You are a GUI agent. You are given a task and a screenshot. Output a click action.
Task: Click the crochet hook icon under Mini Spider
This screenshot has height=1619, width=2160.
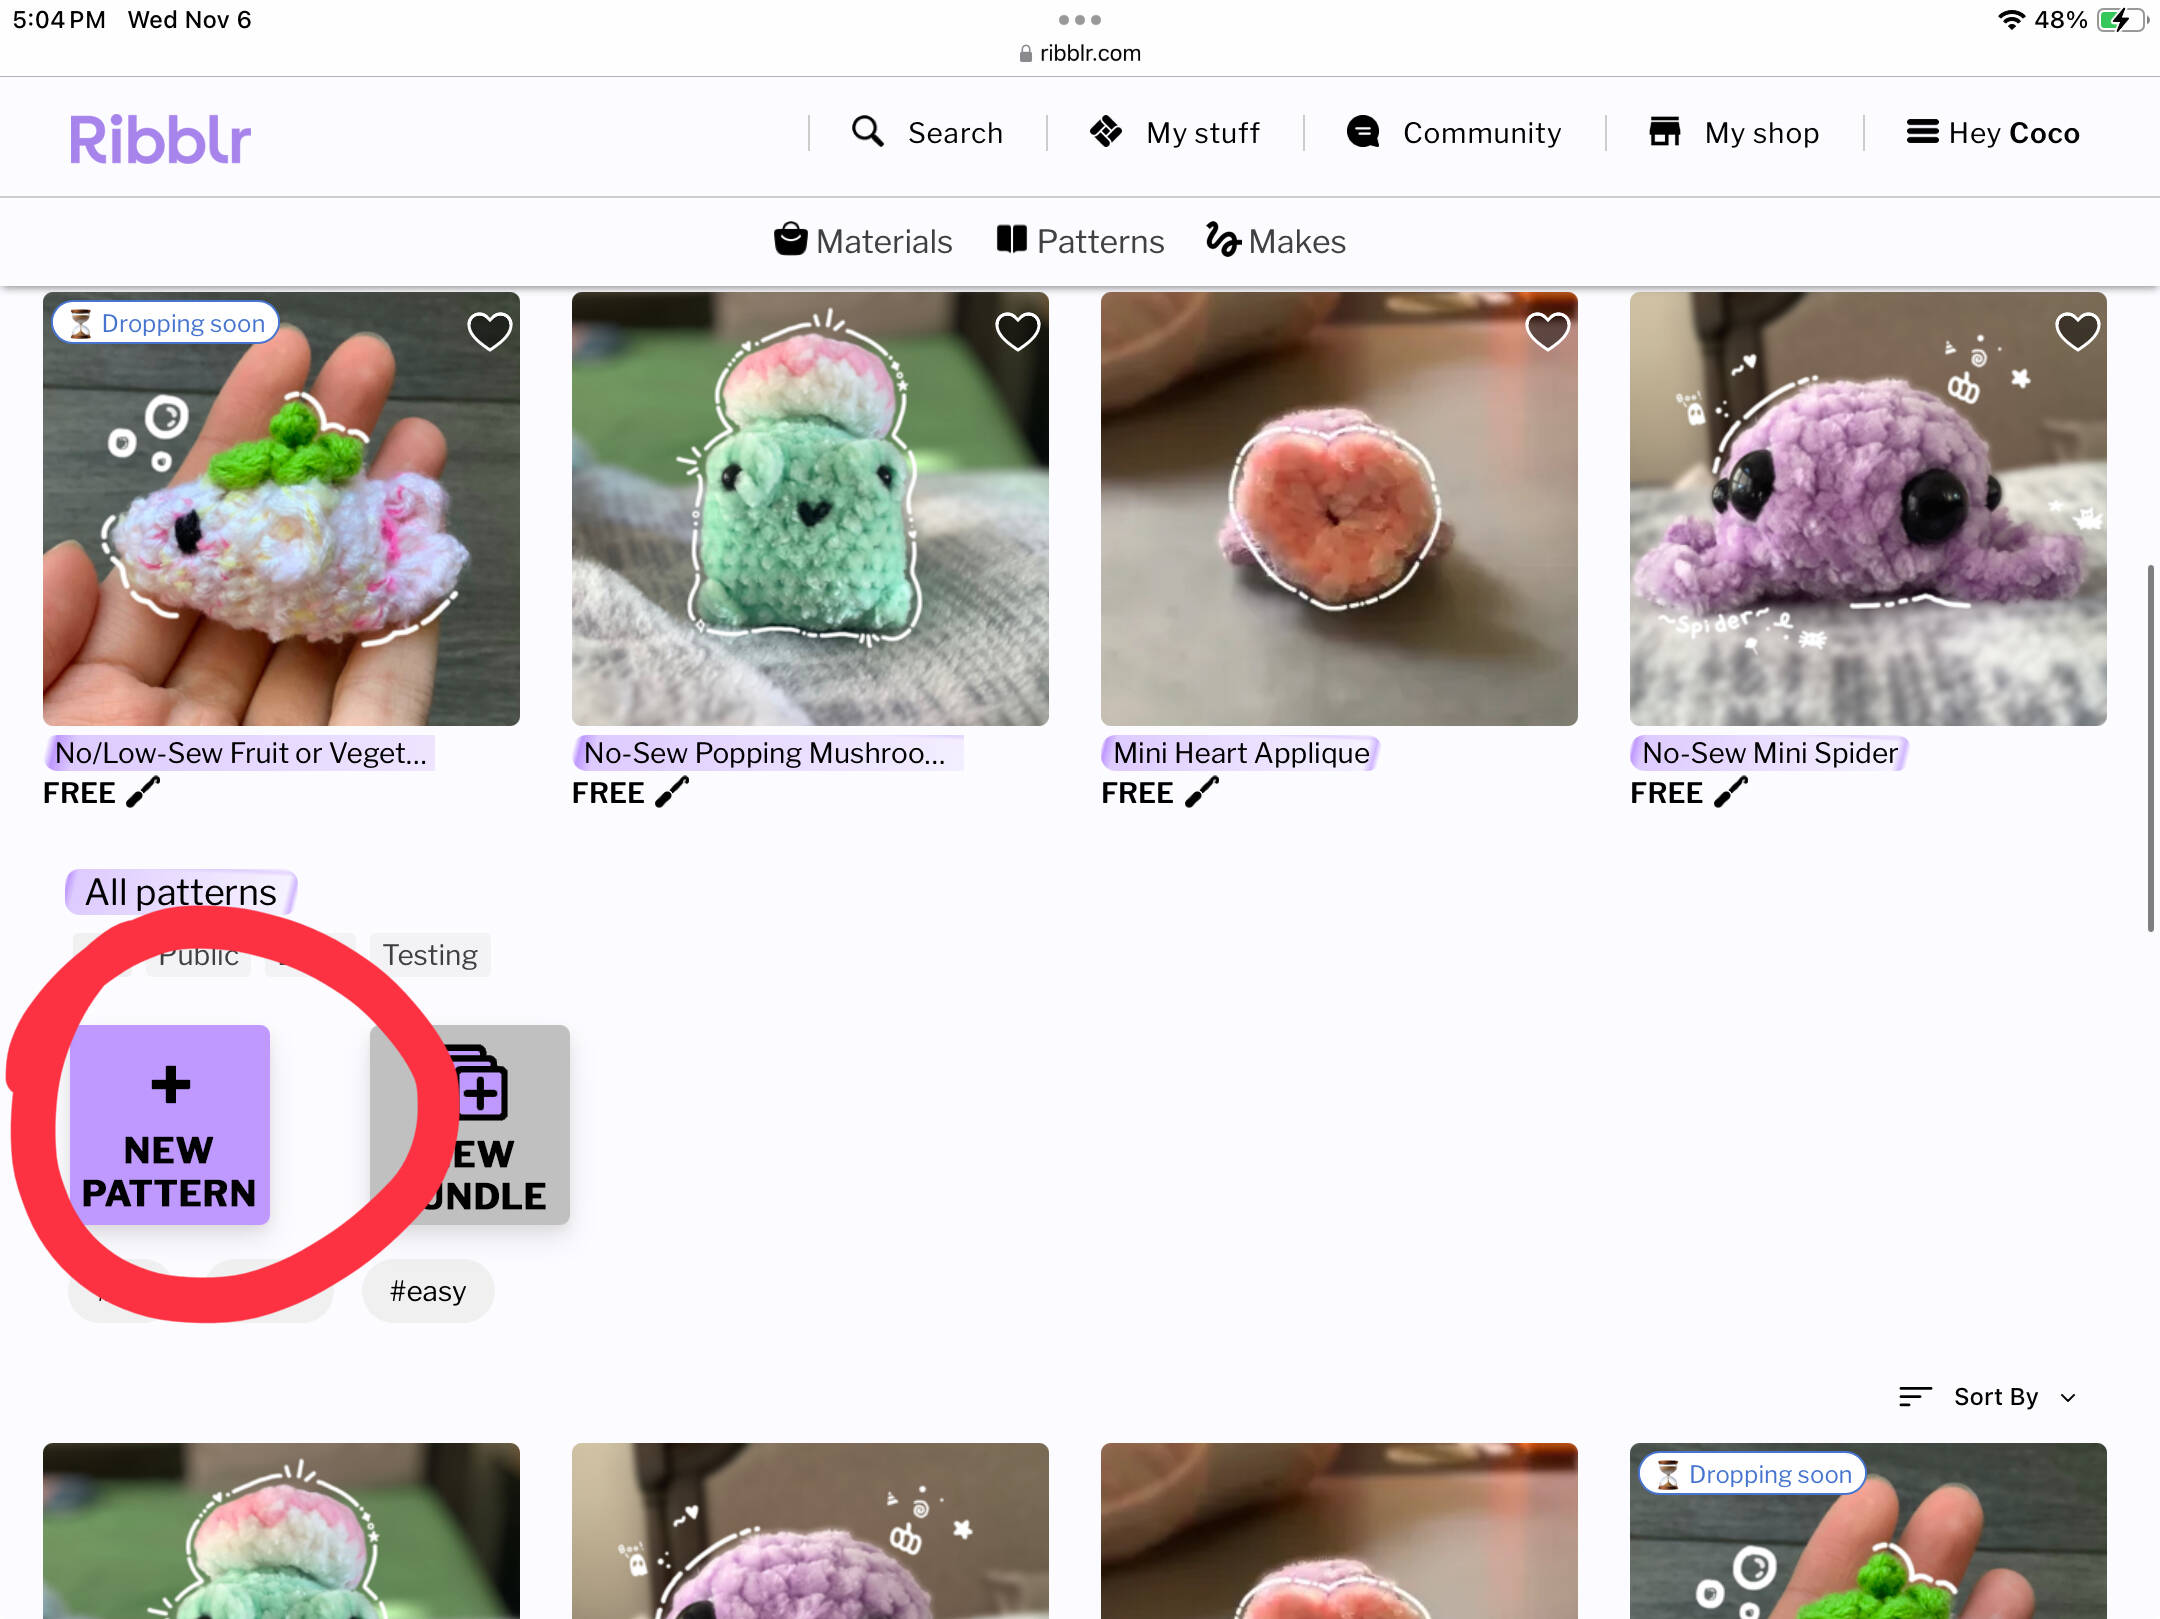tap(1731, 792)
